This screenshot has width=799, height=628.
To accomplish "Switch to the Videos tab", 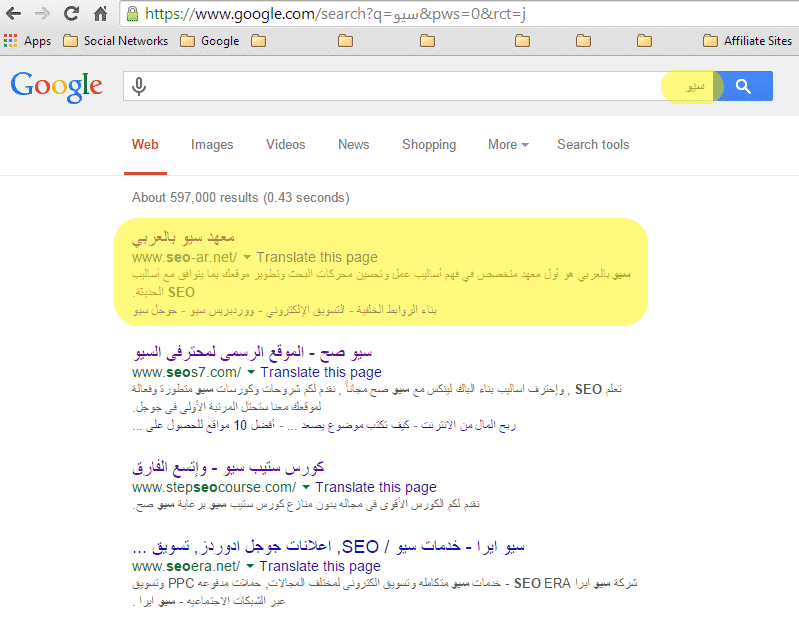I will coord(285,145).
